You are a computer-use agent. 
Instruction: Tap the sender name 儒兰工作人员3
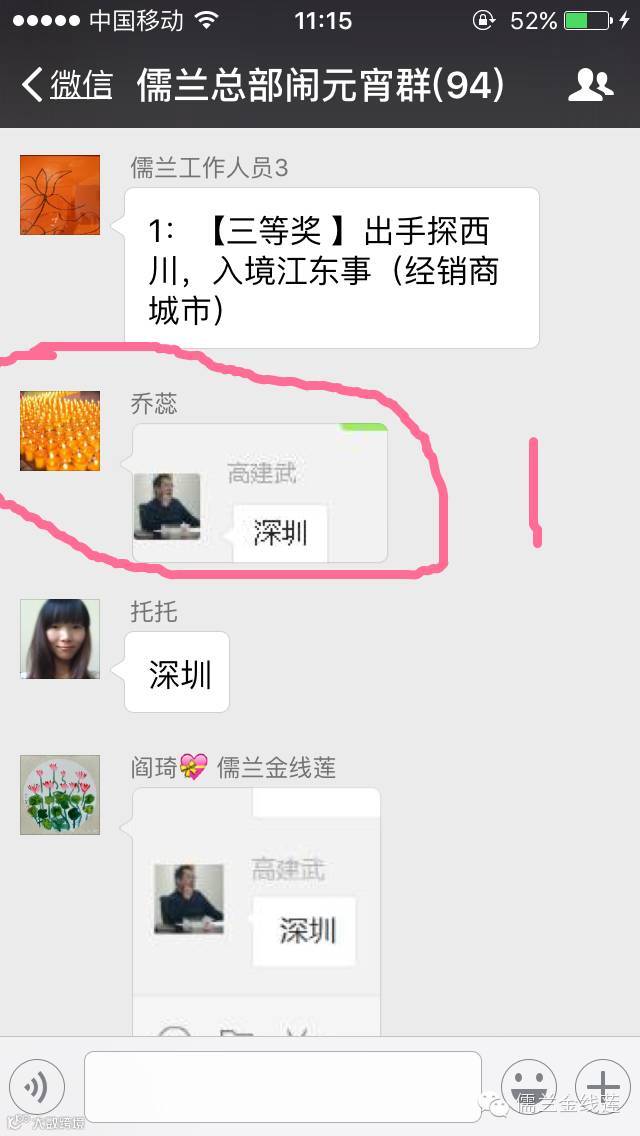pyautogui.click(x=209, y=168)
